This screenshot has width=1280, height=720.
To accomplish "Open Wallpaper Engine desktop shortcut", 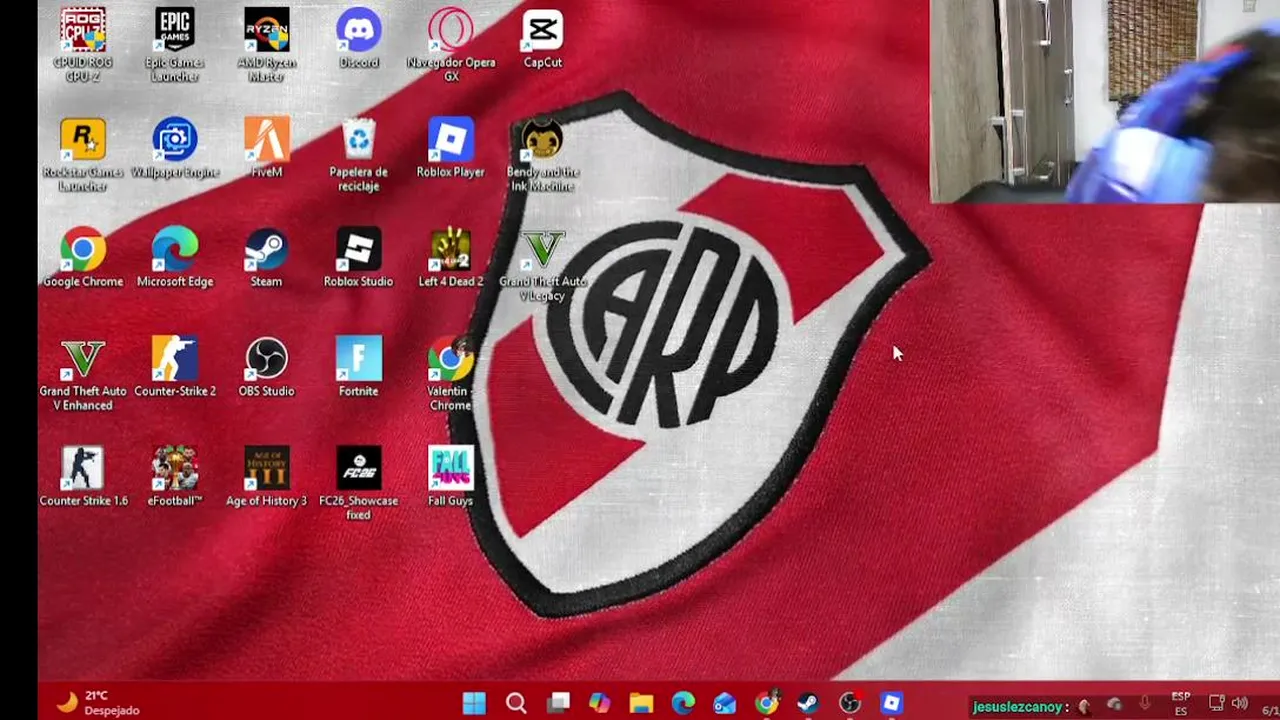I will pos(175,148).
